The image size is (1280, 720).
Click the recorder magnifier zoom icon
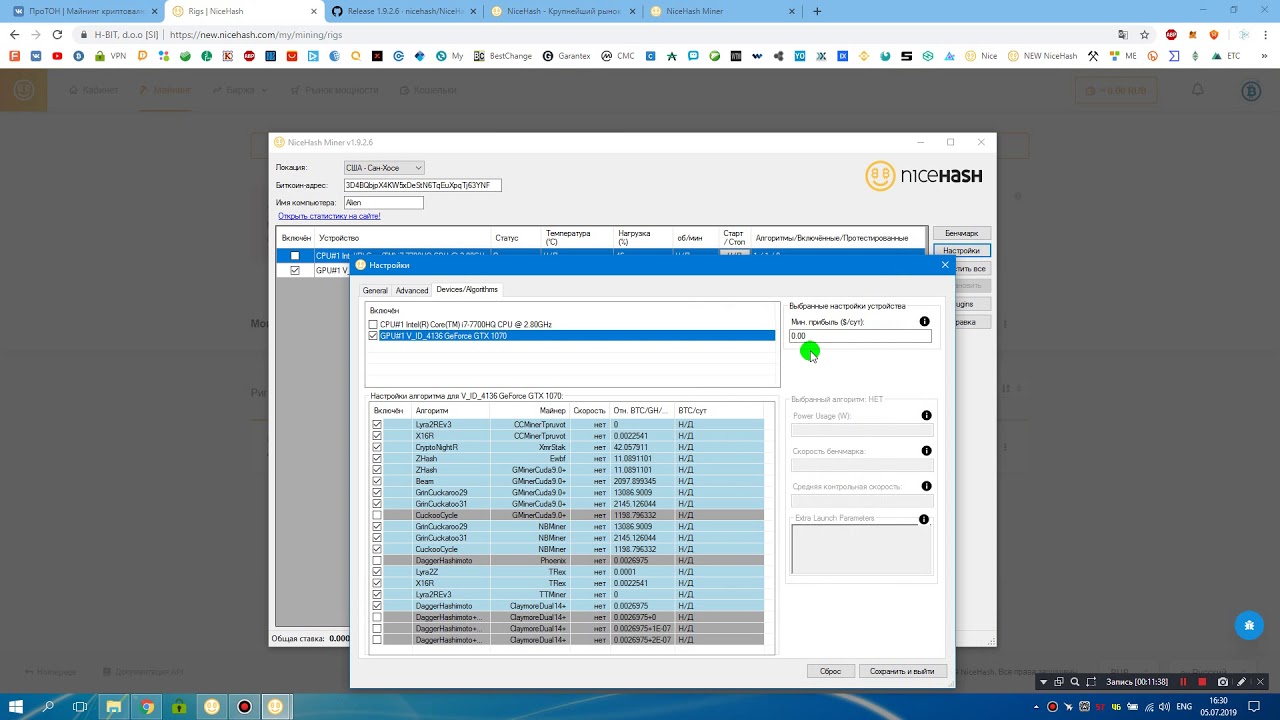point(1075,682)
